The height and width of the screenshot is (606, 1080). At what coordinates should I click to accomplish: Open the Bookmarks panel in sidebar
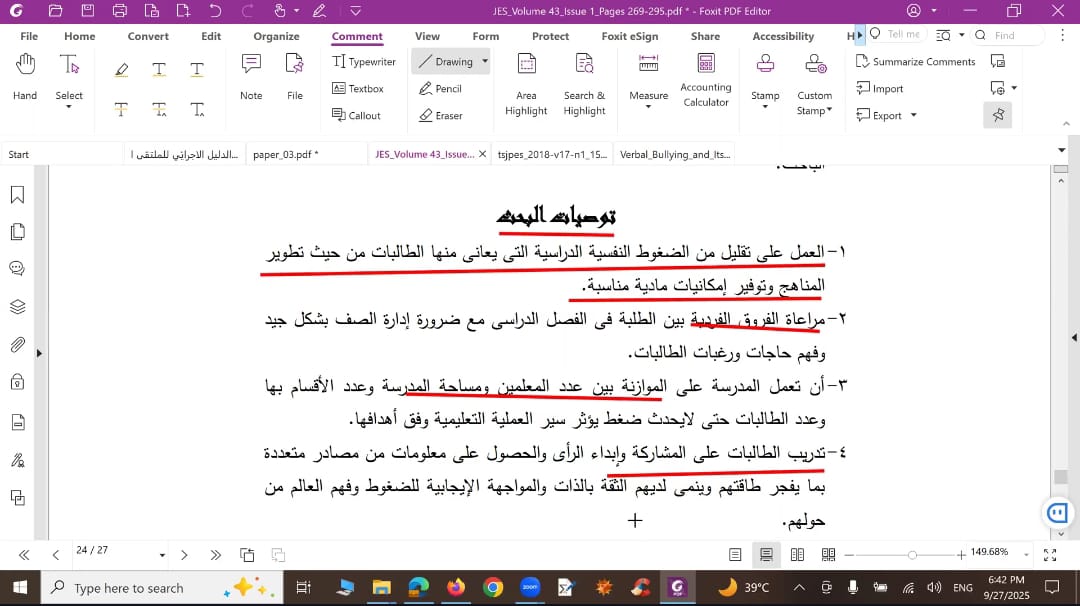[17, 195]
